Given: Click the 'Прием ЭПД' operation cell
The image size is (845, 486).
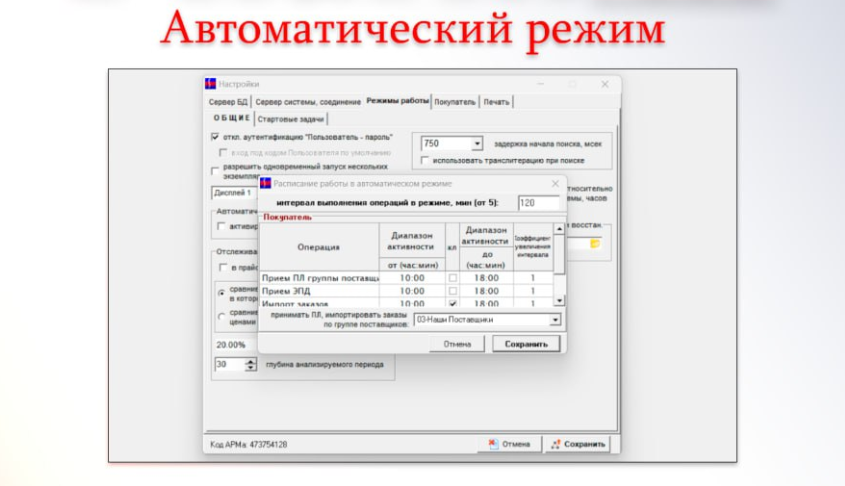Looking at the screenshot, I should 320,291.
